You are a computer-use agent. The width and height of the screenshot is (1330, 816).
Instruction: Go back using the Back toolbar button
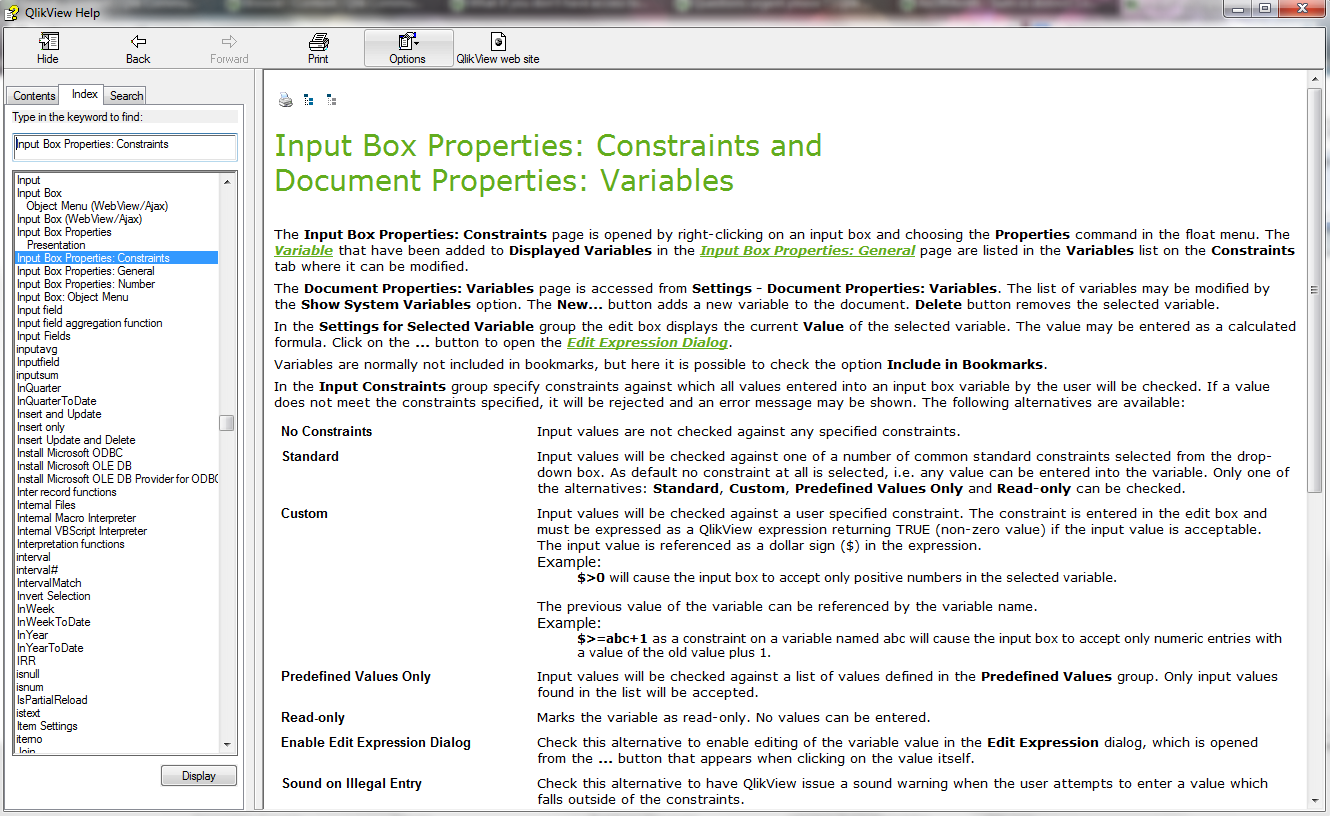138,48
